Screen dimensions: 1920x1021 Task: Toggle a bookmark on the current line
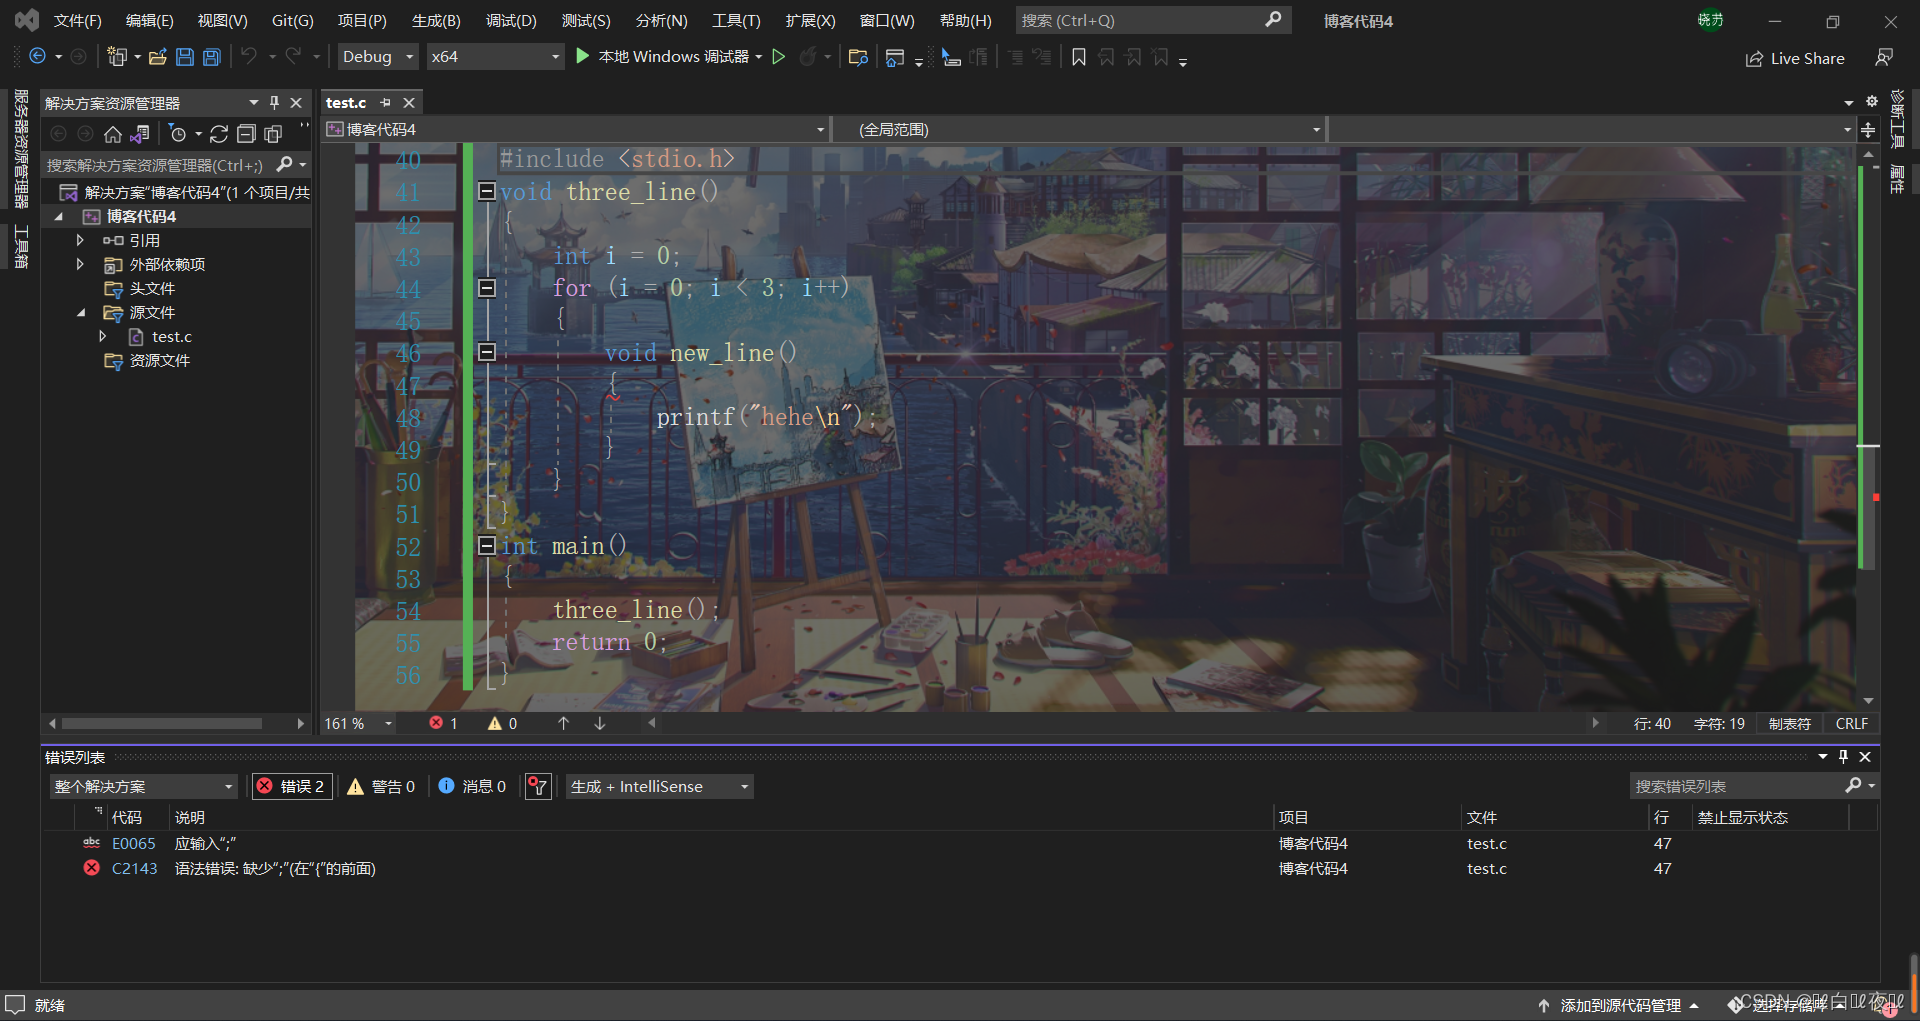(x=1079, y=57)
